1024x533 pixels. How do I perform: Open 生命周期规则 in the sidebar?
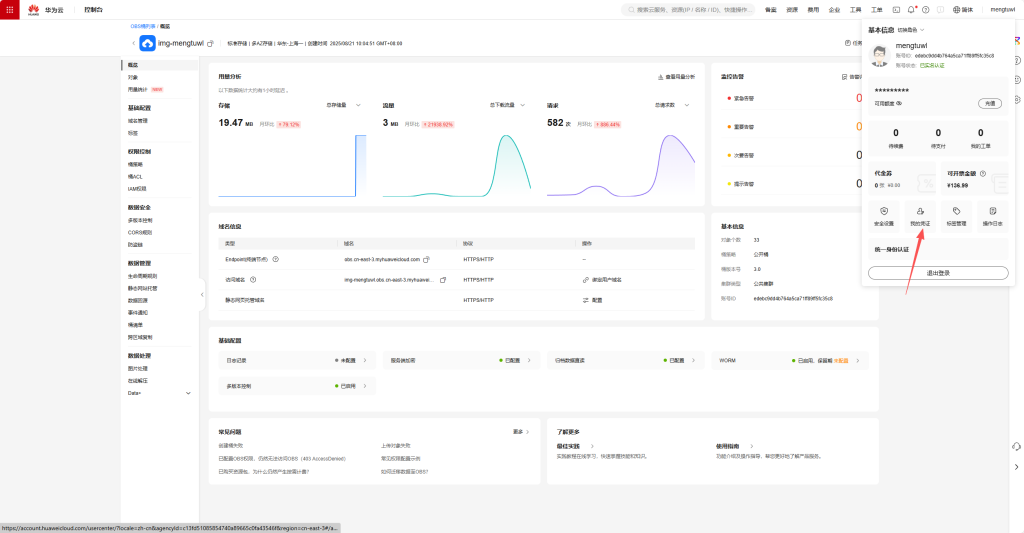coord(142,276)
